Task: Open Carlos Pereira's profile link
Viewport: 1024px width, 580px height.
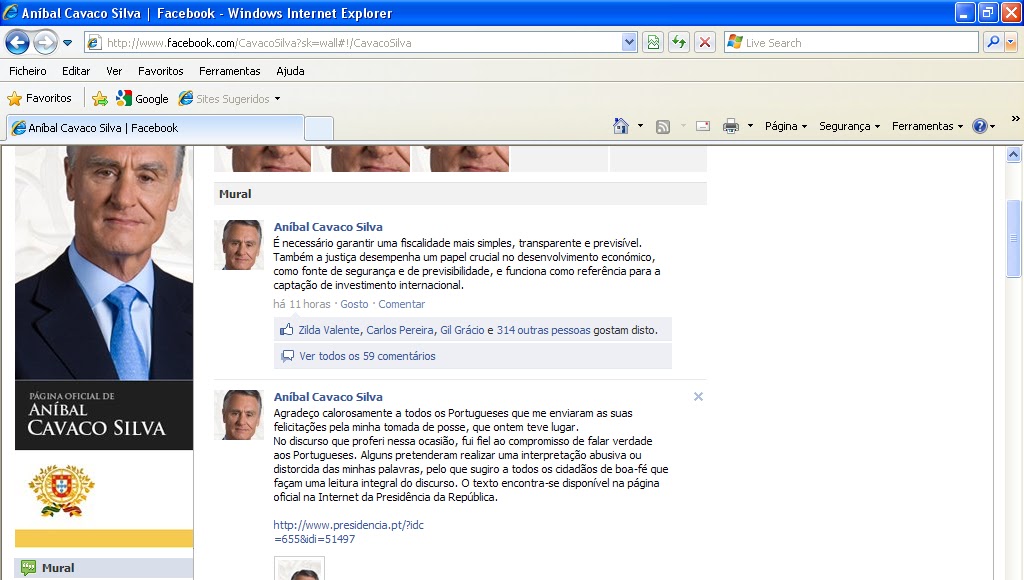Action: coord(400,330)
